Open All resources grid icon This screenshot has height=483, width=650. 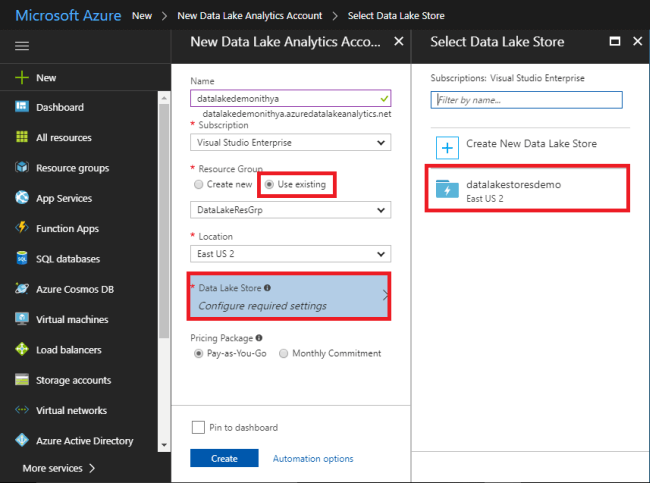click(x=21, y=137)
